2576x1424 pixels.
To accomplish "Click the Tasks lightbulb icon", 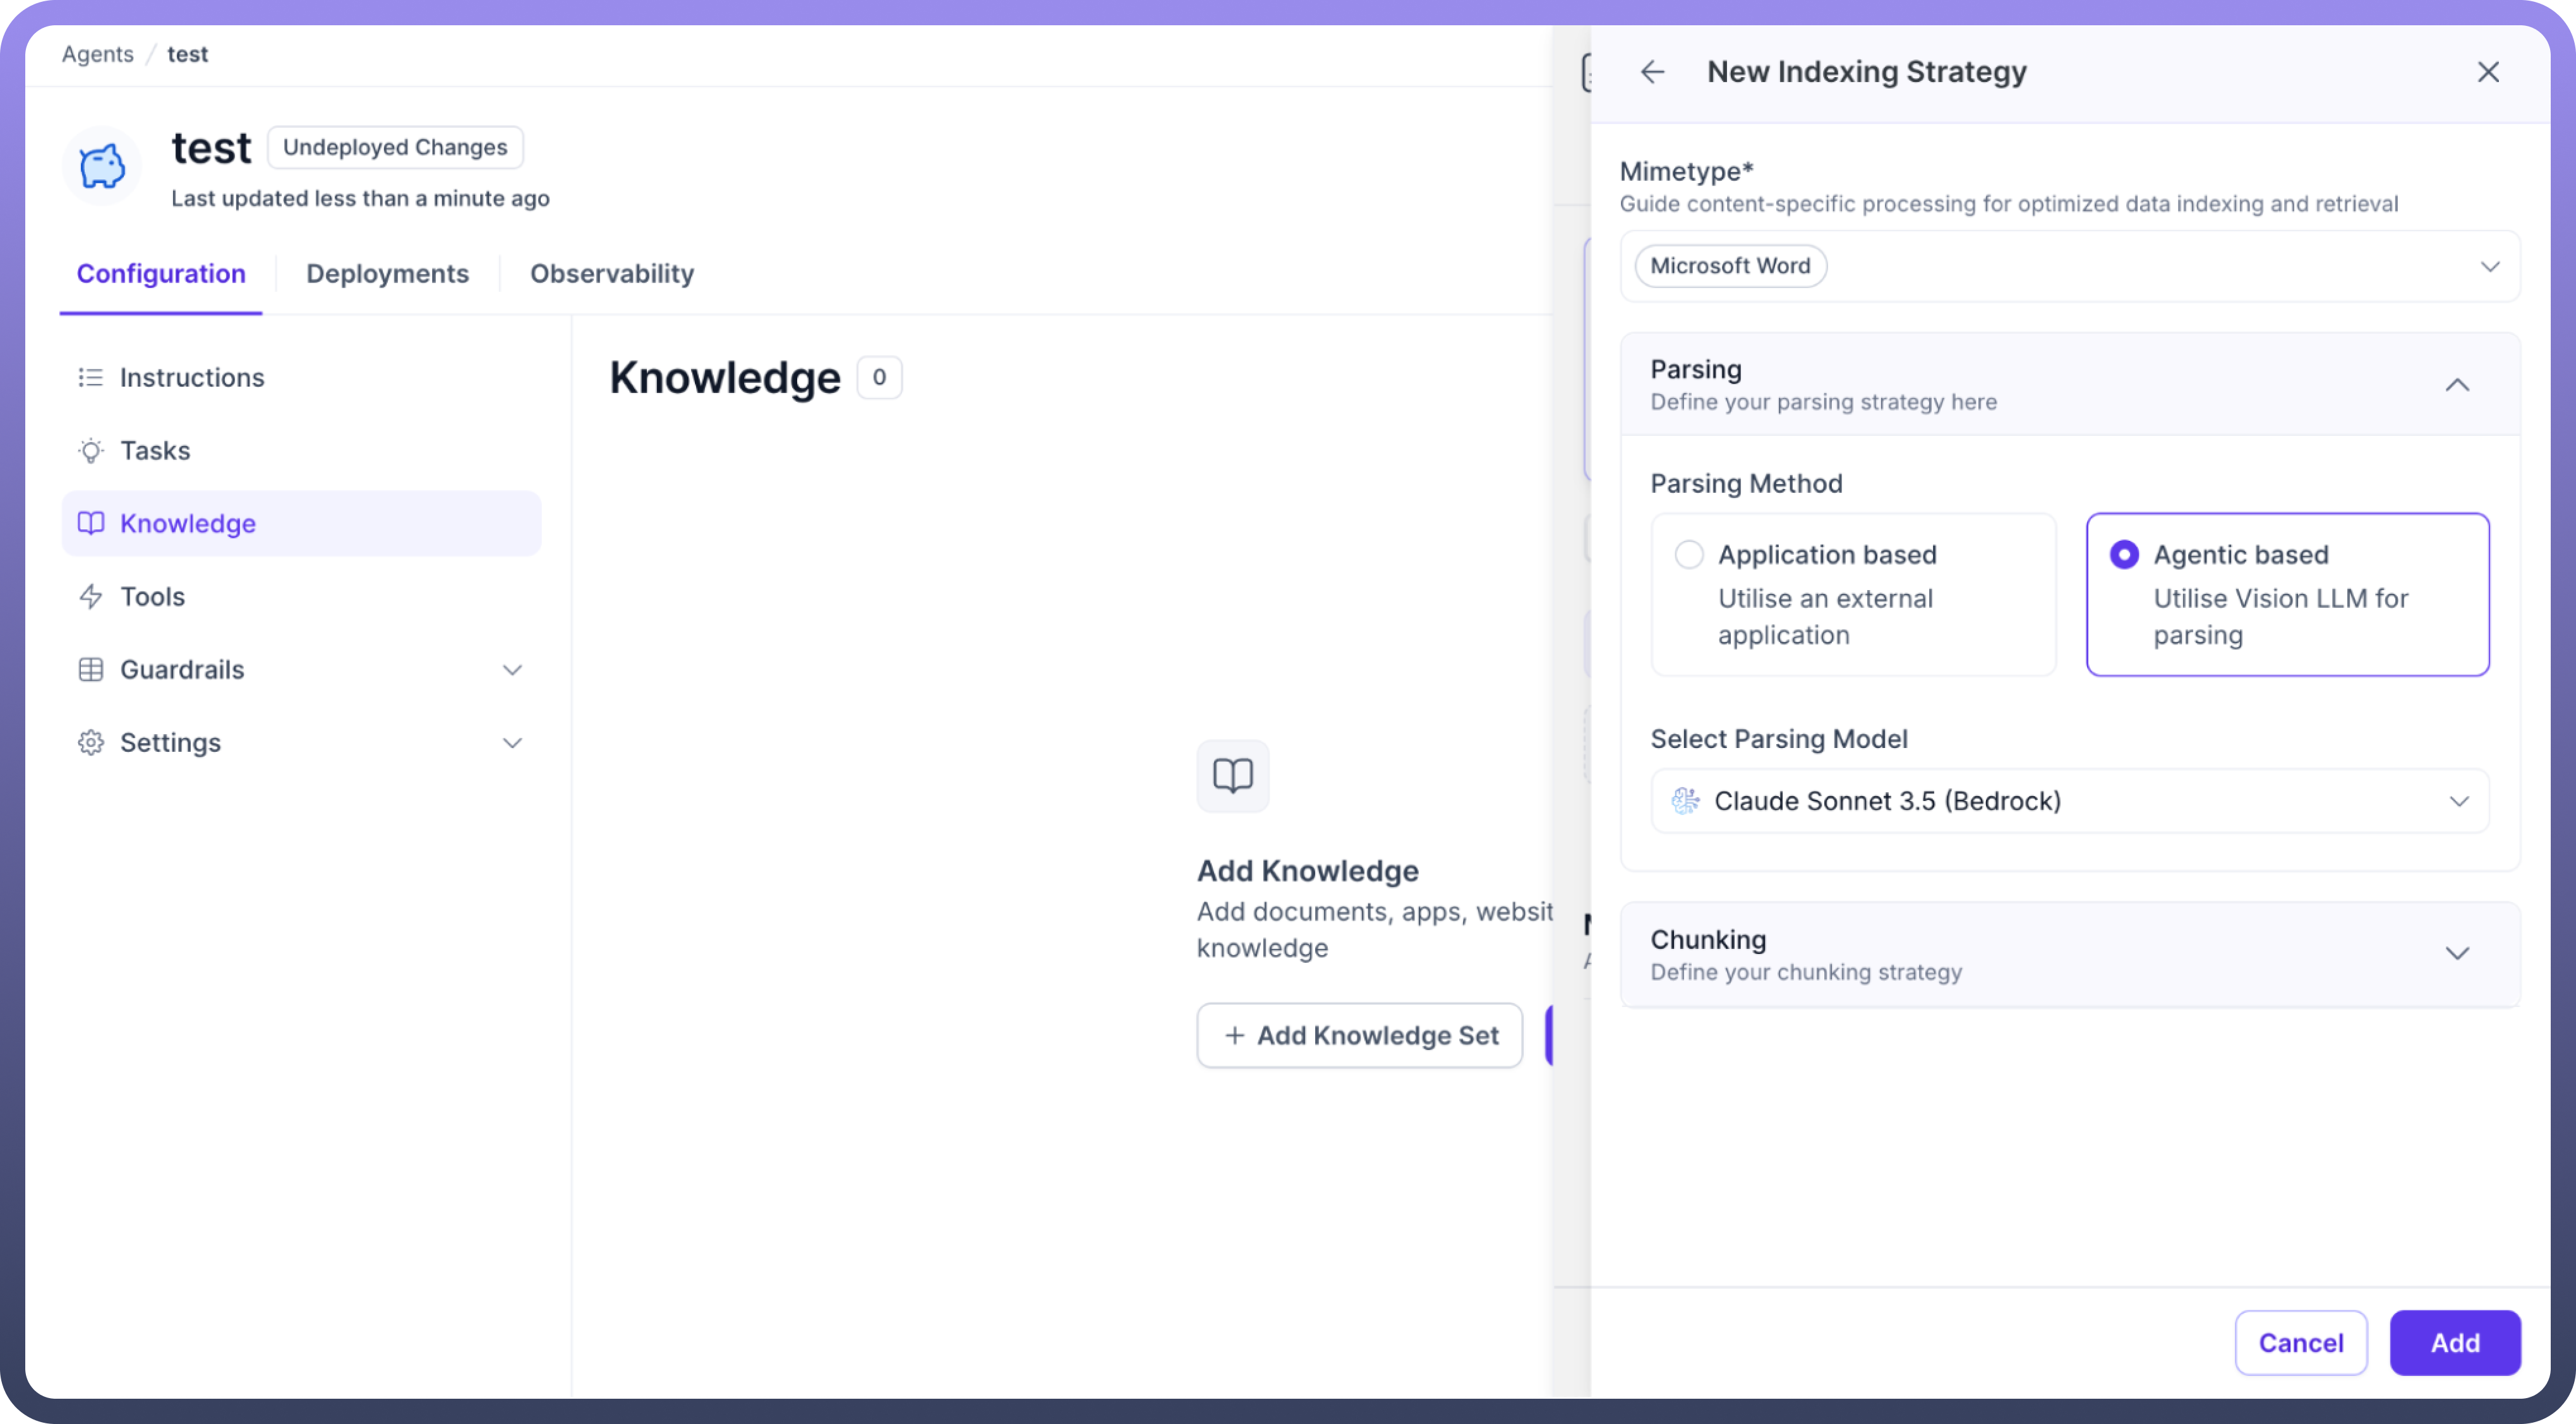I will pos(90,450).
